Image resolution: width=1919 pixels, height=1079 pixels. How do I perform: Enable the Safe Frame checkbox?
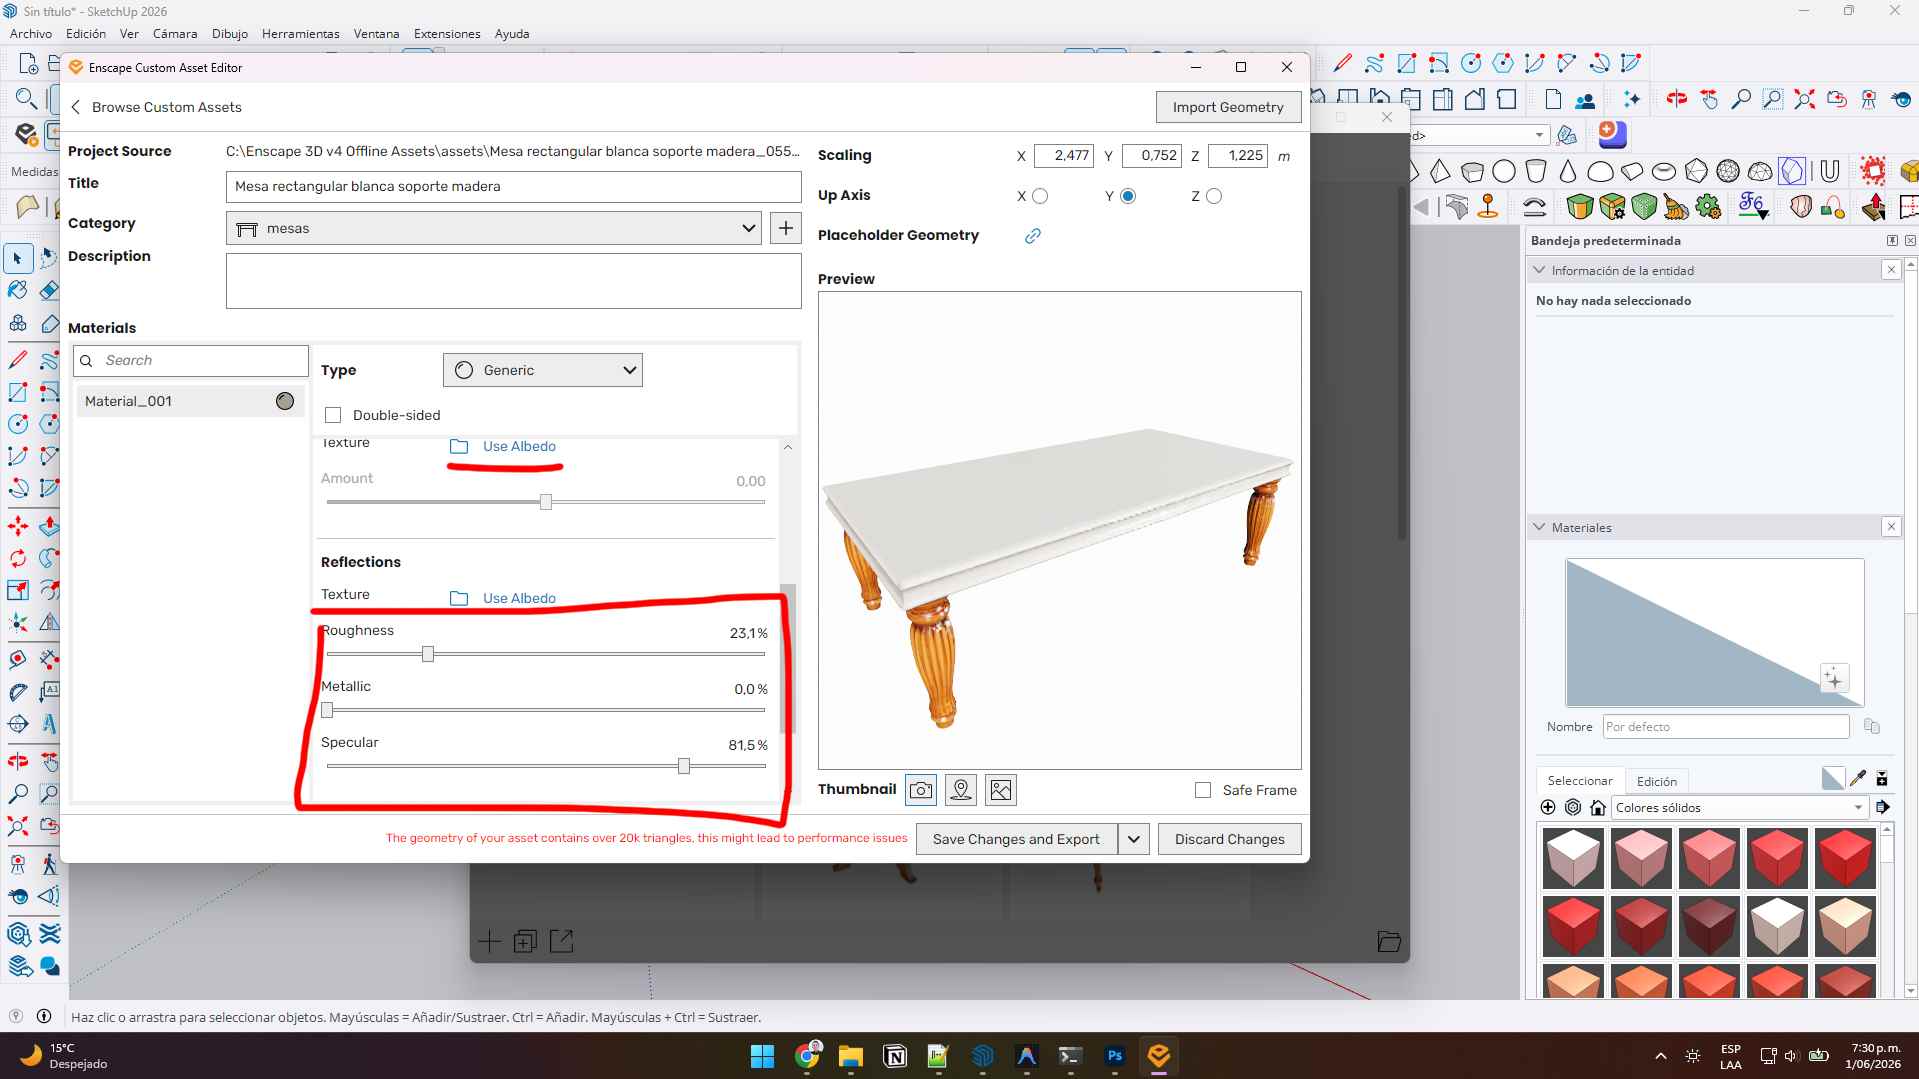click(1203, 790)
